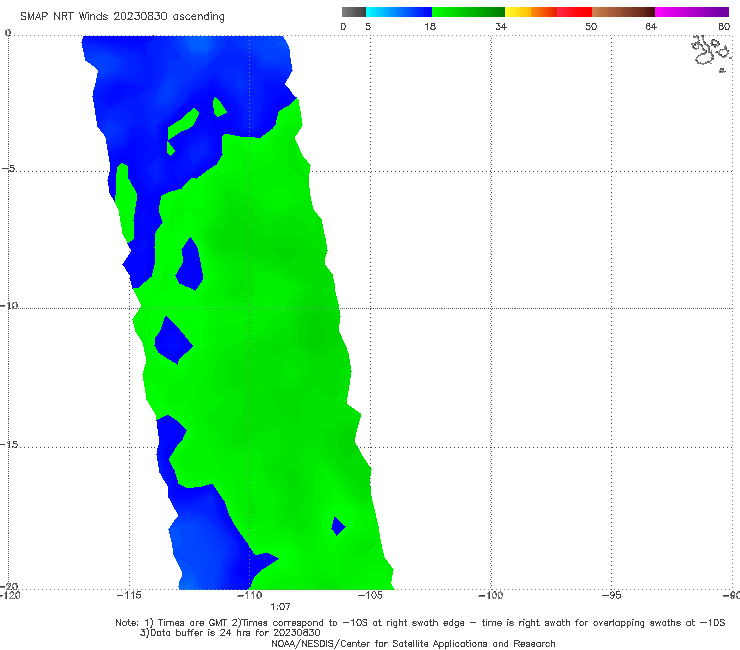This screenshot has width=740, height=650.
Task: Click the longitude axis label '-100'
Action: tap(490, 595)
